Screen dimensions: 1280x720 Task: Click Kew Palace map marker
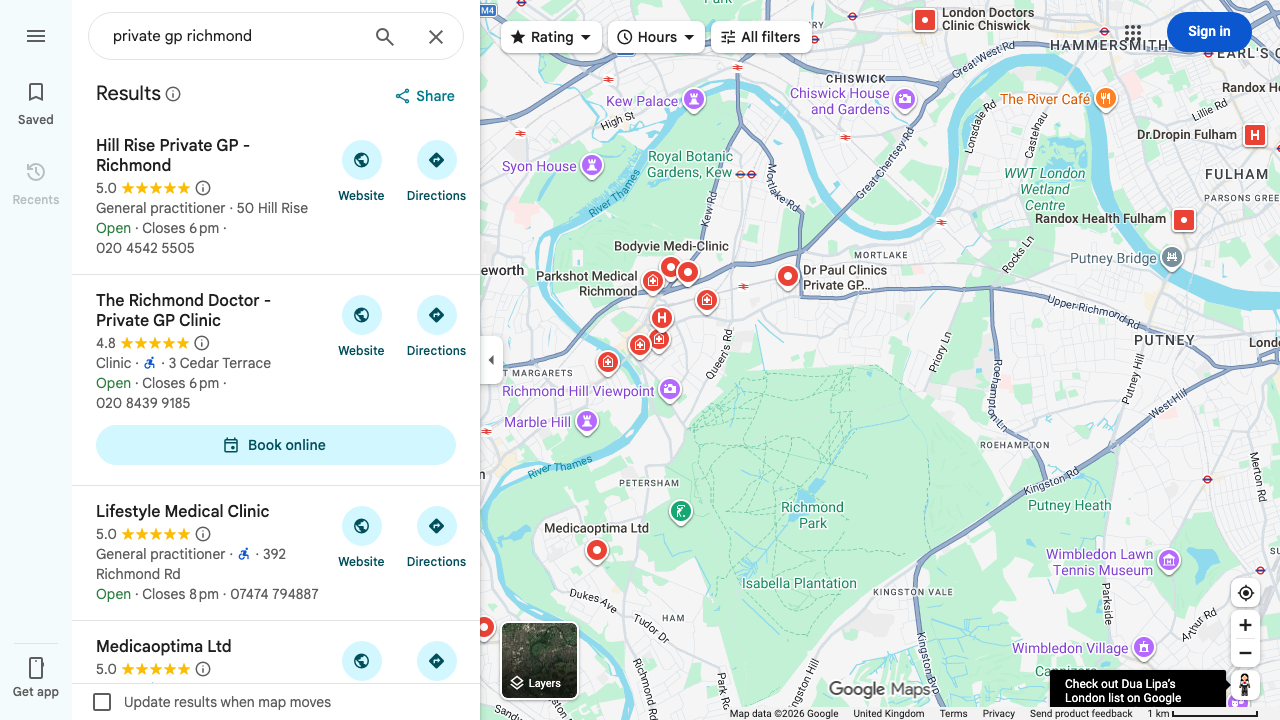[x=694, y=99]
